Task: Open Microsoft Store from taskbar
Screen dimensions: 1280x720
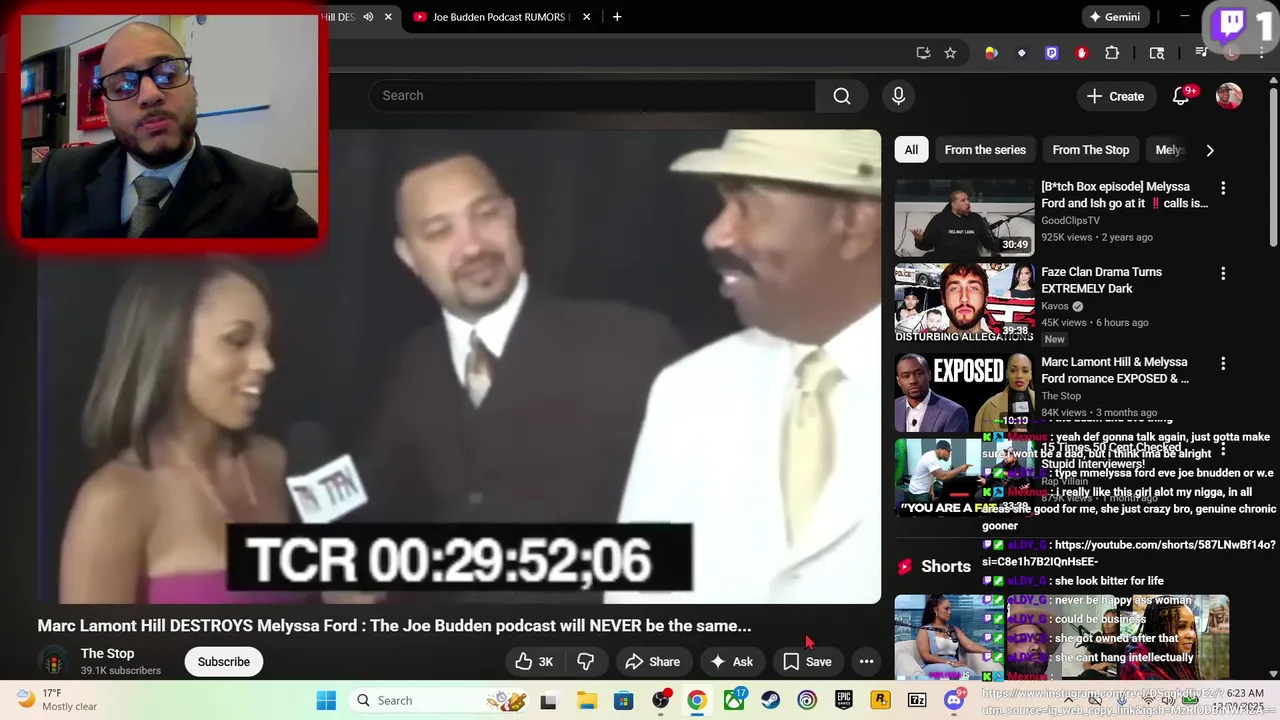Action: 623,701
